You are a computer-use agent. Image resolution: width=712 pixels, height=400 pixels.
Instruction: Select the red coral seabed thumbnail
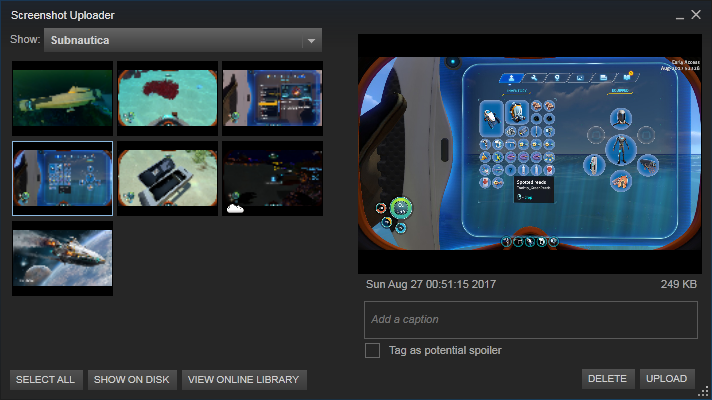(168, 98)
